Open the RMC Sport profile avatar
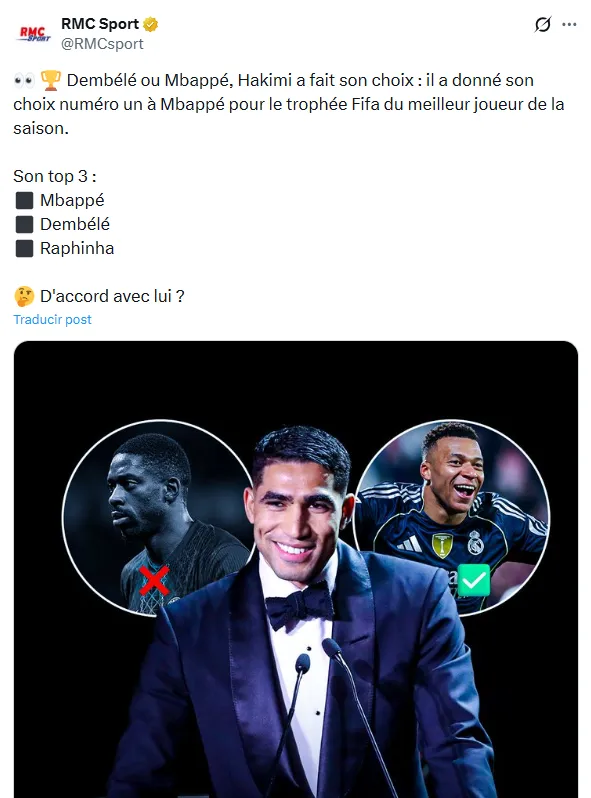The height and width of the screenshot is (798, 591). (x=35, y=34)
